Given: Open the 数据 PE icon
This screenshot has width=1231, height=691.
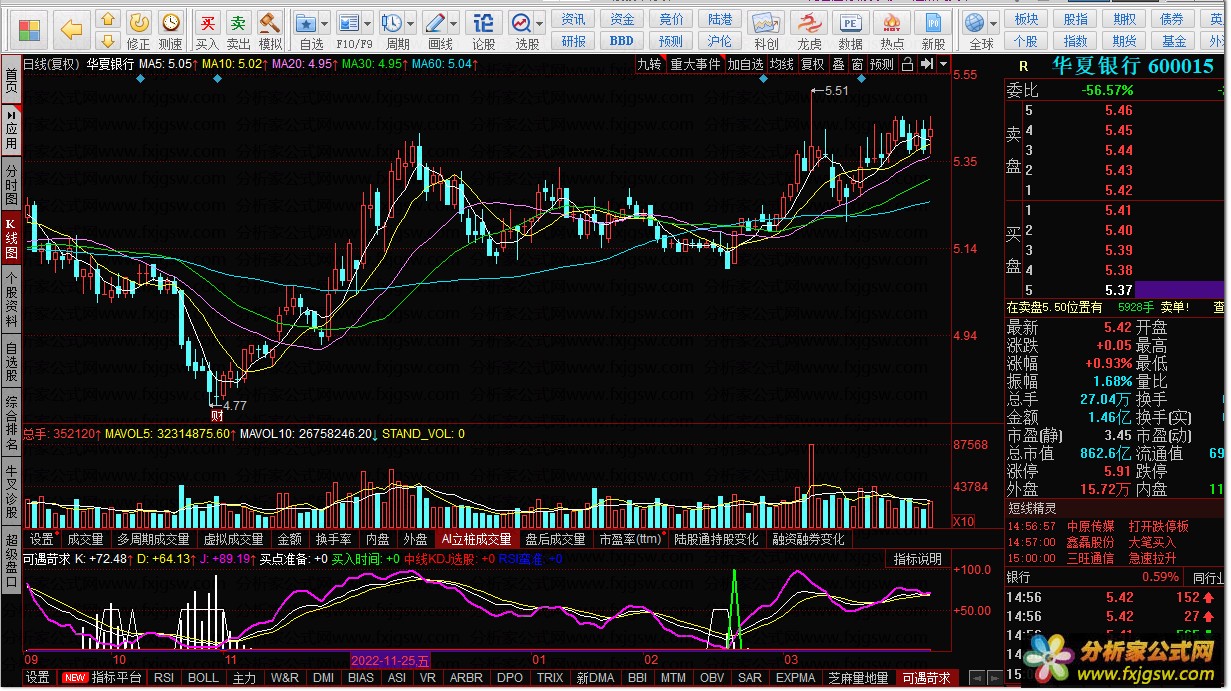Looking at the screenshot, I should click(851, 22).
